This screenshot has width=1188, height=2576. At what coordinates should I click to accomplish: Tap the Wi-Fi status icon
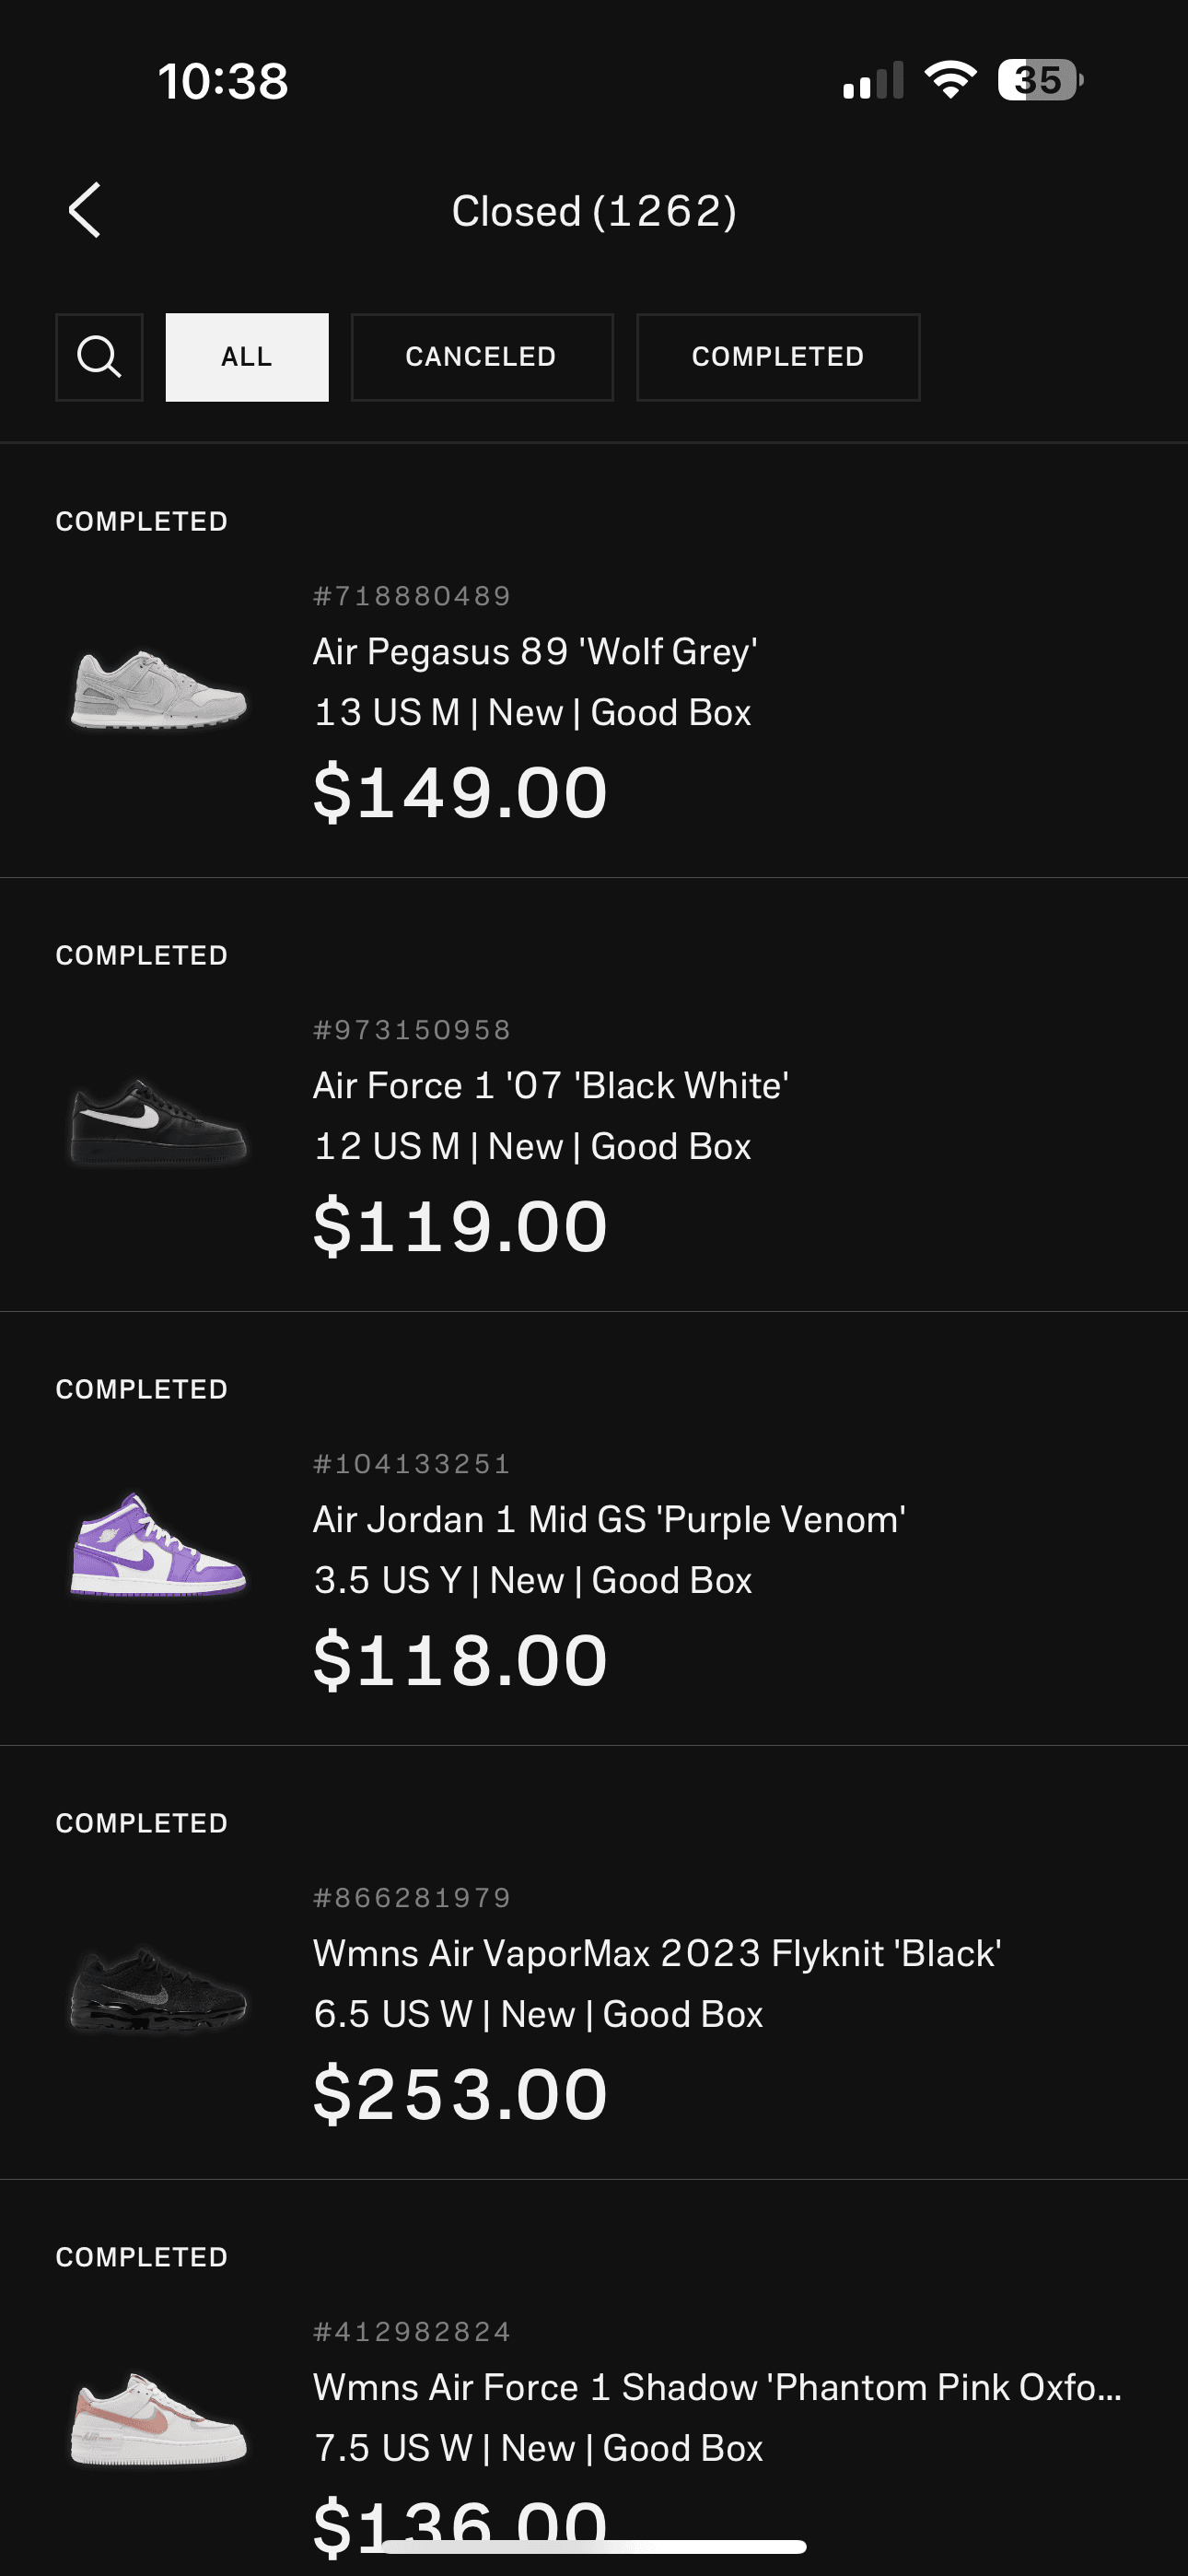coord(950,80)
